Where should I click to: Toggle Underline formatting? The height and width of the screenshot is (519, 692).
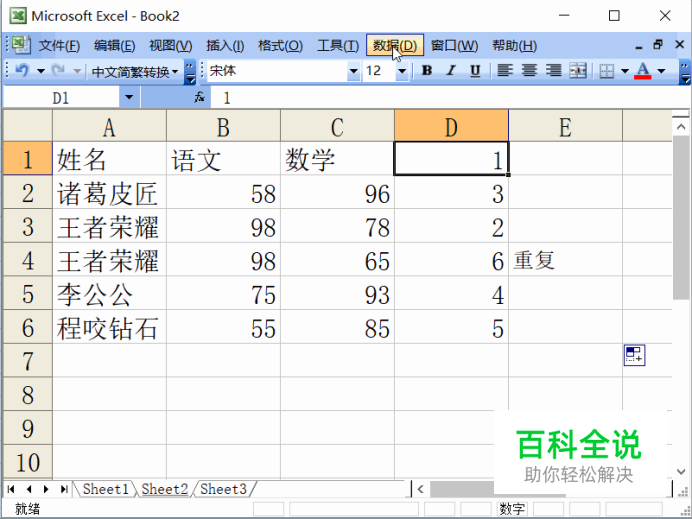tap(475, 70)
